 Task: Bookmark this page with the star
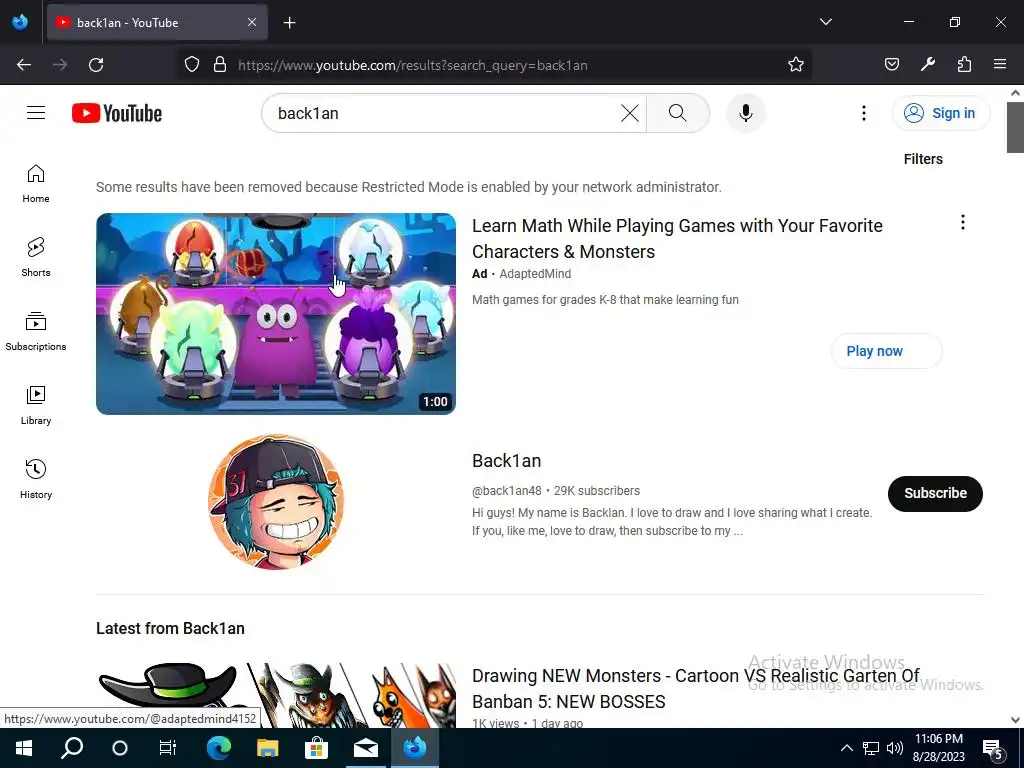[x=795, y=65]
